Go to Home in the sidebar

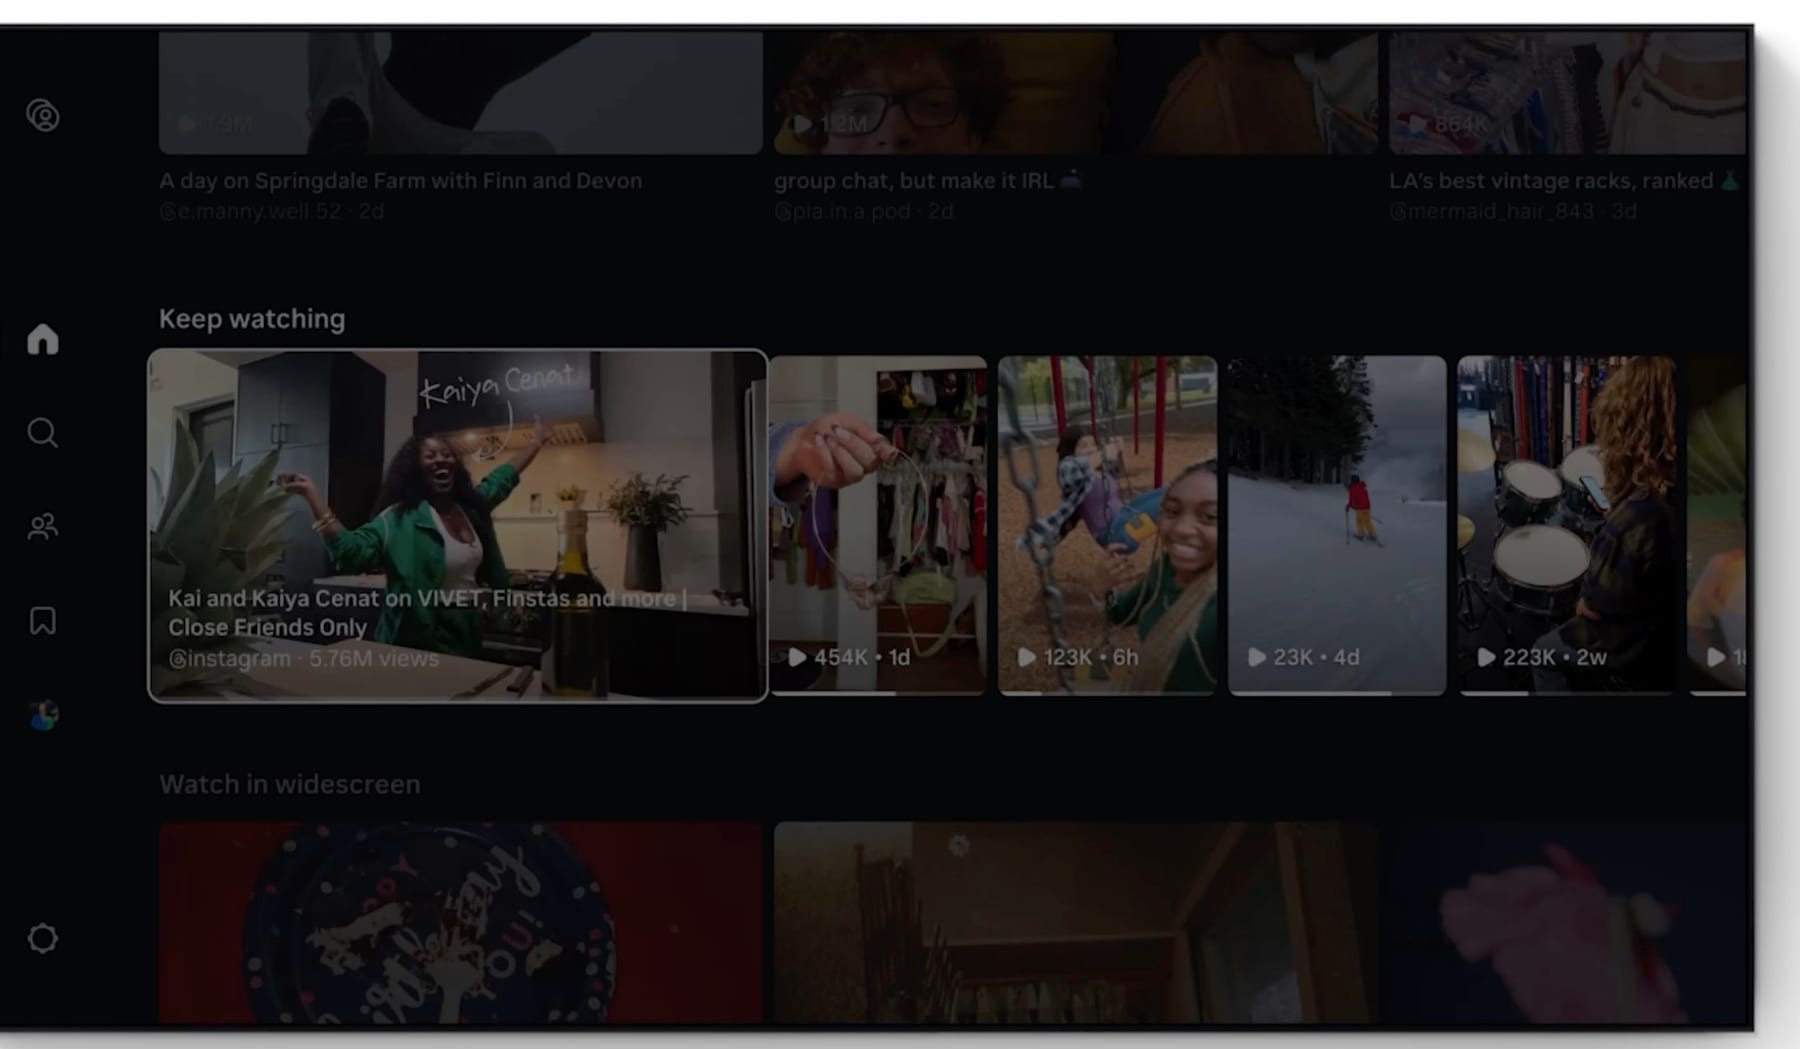click(x=43, y=339)
